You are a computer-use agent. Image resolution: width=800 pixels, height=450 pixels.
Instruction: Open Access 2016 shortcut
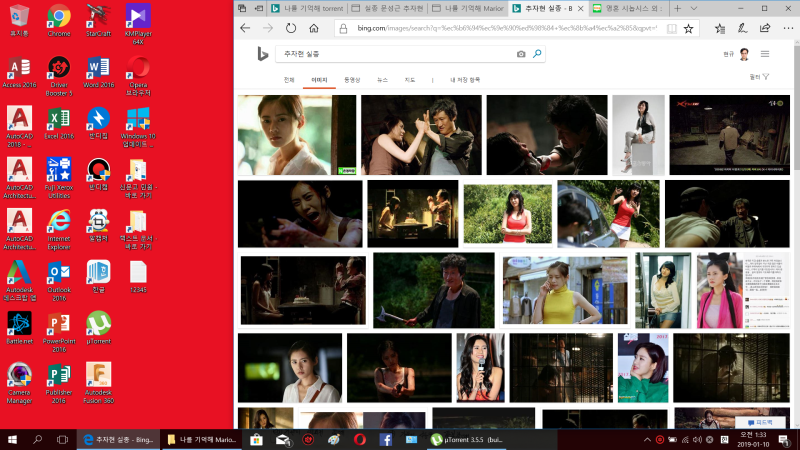point(19,72)
